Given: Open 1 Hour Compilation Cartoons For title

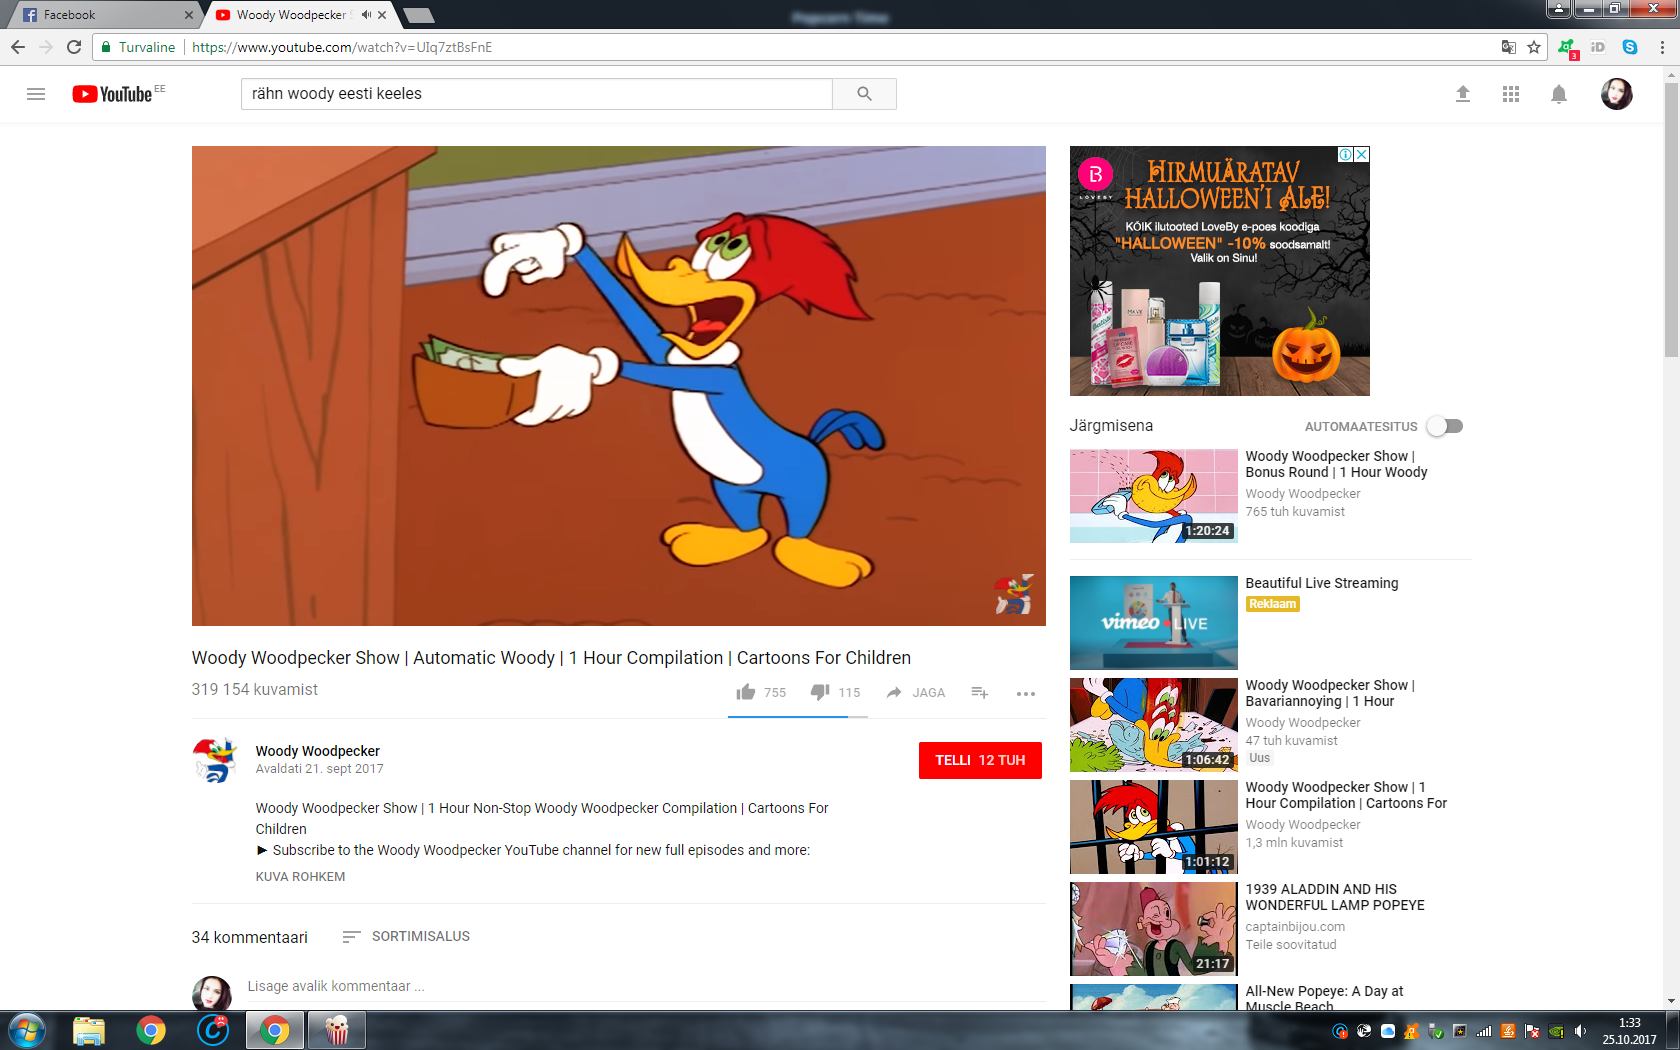Looking at the screenshot, I should [1346, 795].
